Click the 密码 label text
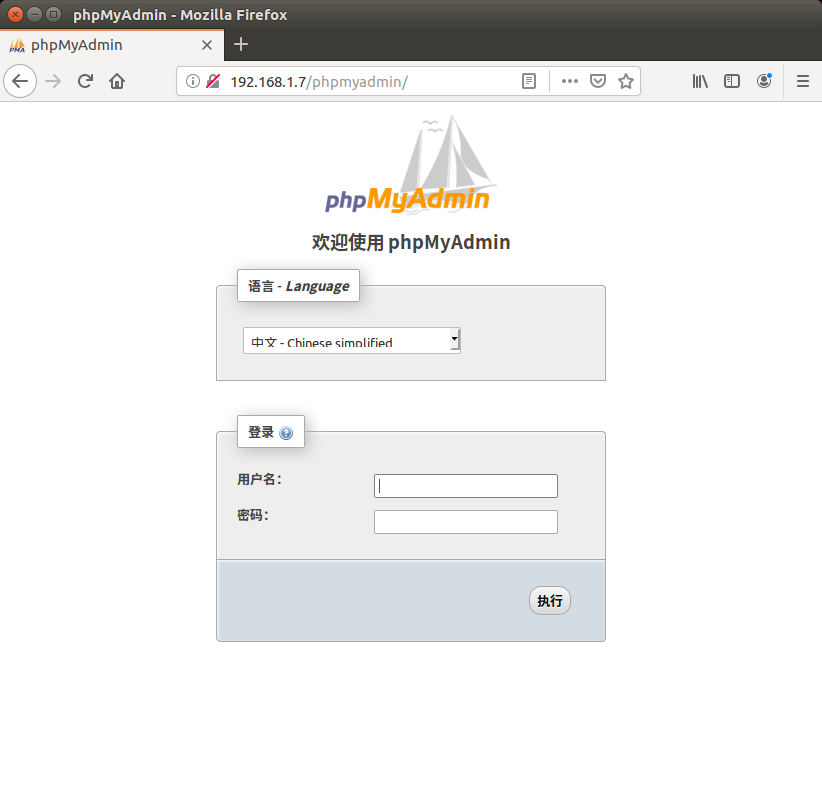The height and width of the screenshot is (788, 822). click(x=253, y=515)
